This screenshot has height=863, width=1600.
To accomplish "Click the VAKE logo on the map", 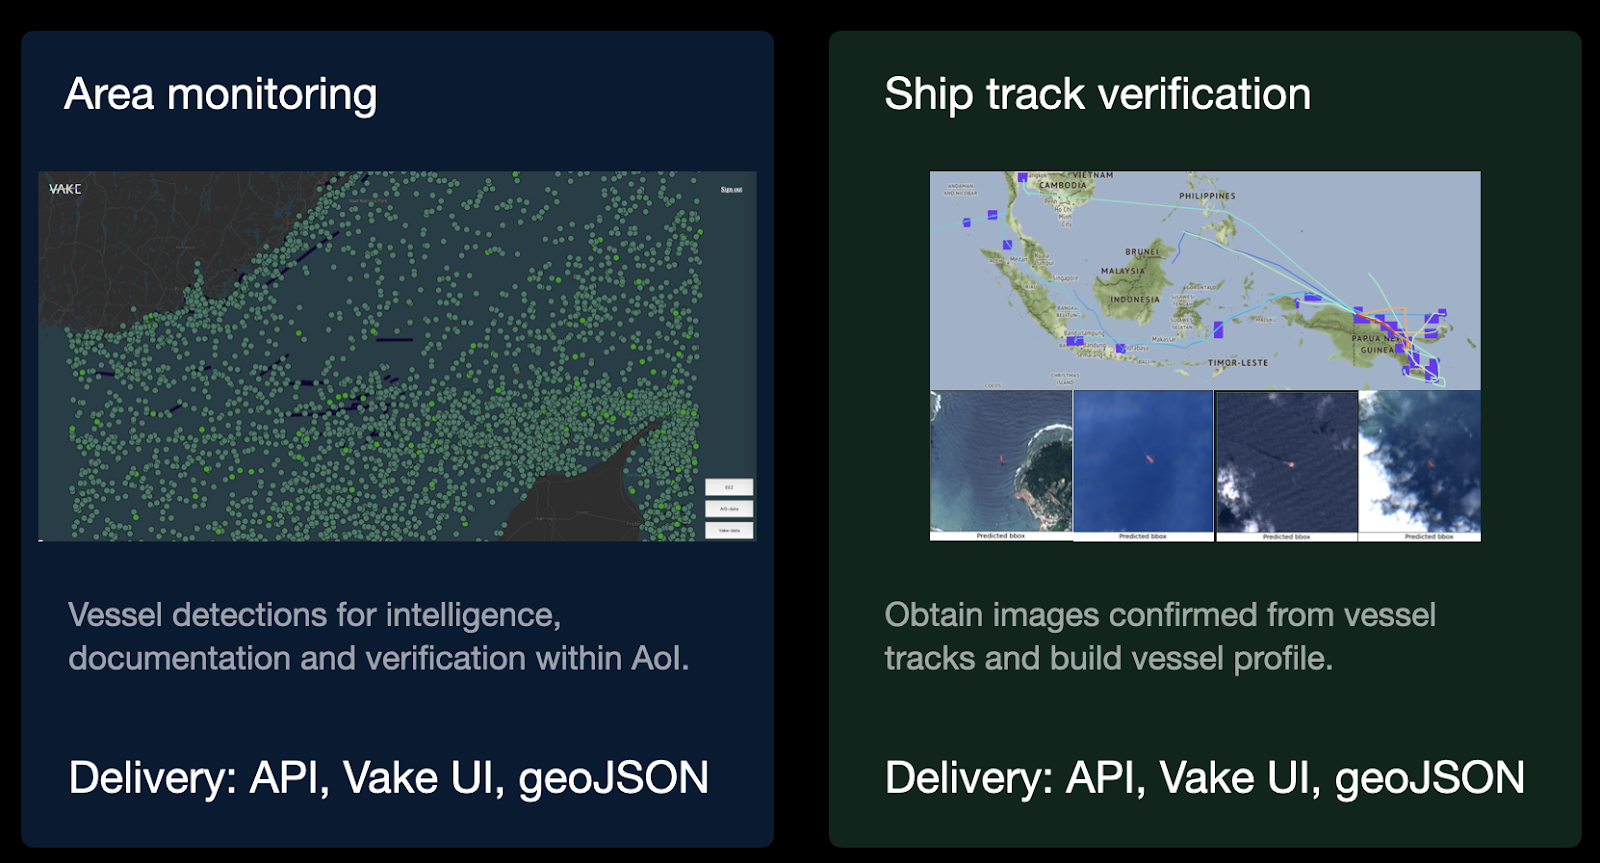I will (x=65, y=189).
